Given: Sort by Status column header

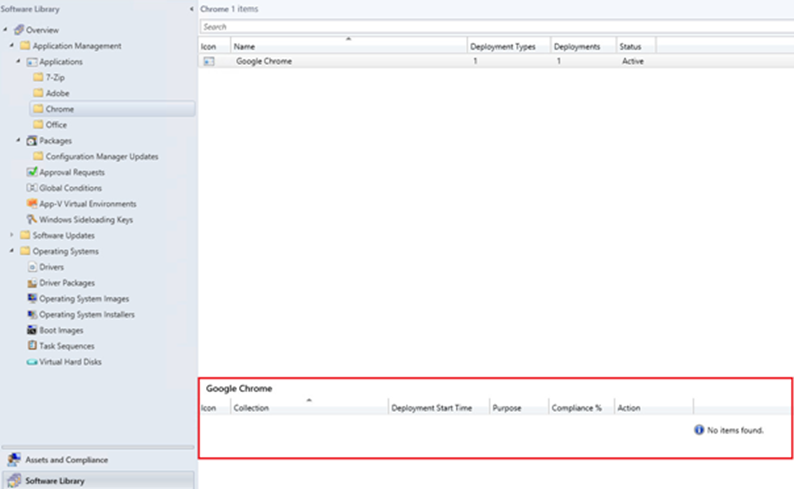Looking at the screenshot, I should pyautogui.click(x=637, y=46).
